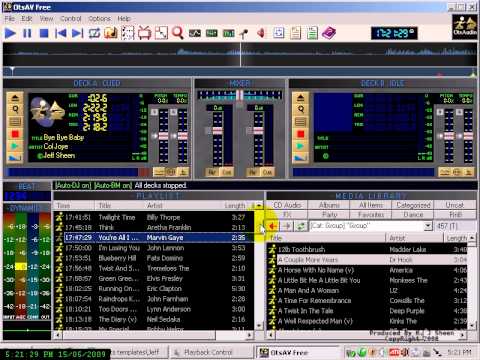Click the Media Library forward arrow
480x360 pixels.
(287, 226)
